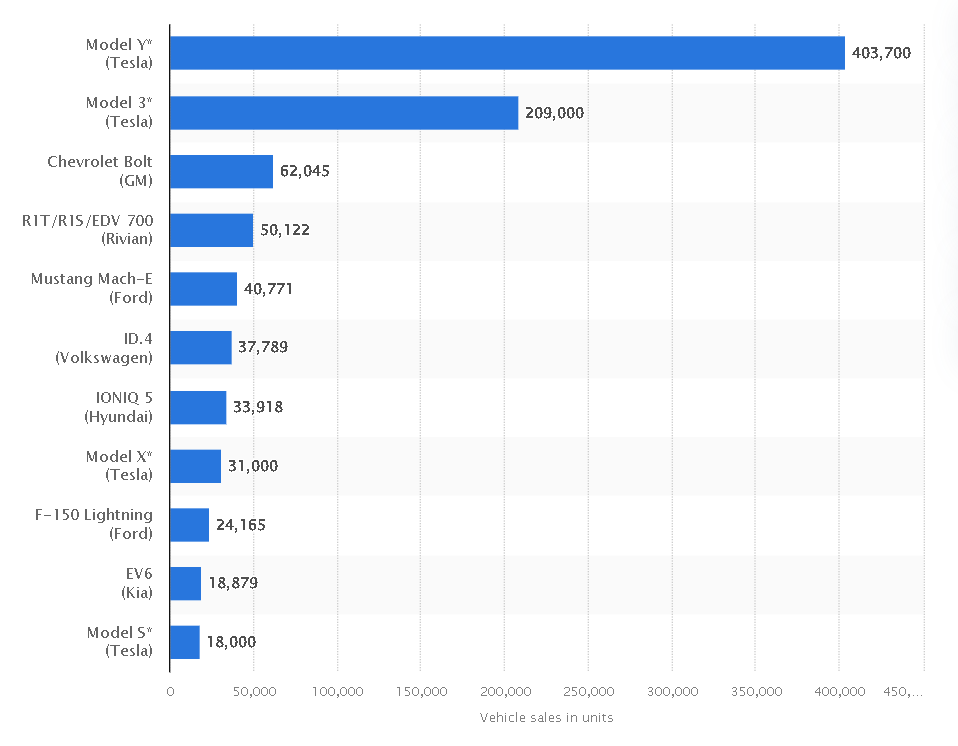
Task: Click the 'Chevrolet Bolt (GM)' axis label
Action: pos(100,171)
